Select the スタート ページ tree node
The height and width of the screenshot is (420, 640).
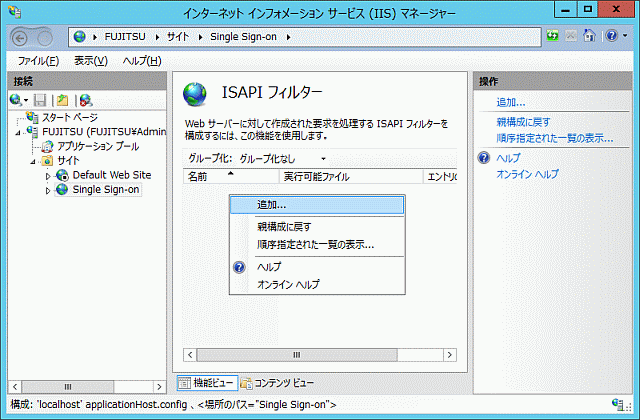click(x=70, y=118)
